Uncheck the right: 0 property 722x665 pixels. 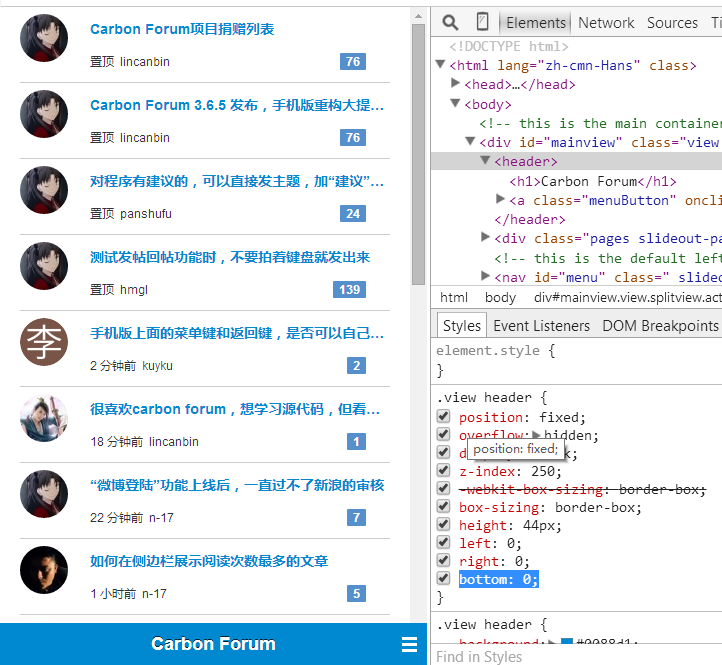[443, 560]
